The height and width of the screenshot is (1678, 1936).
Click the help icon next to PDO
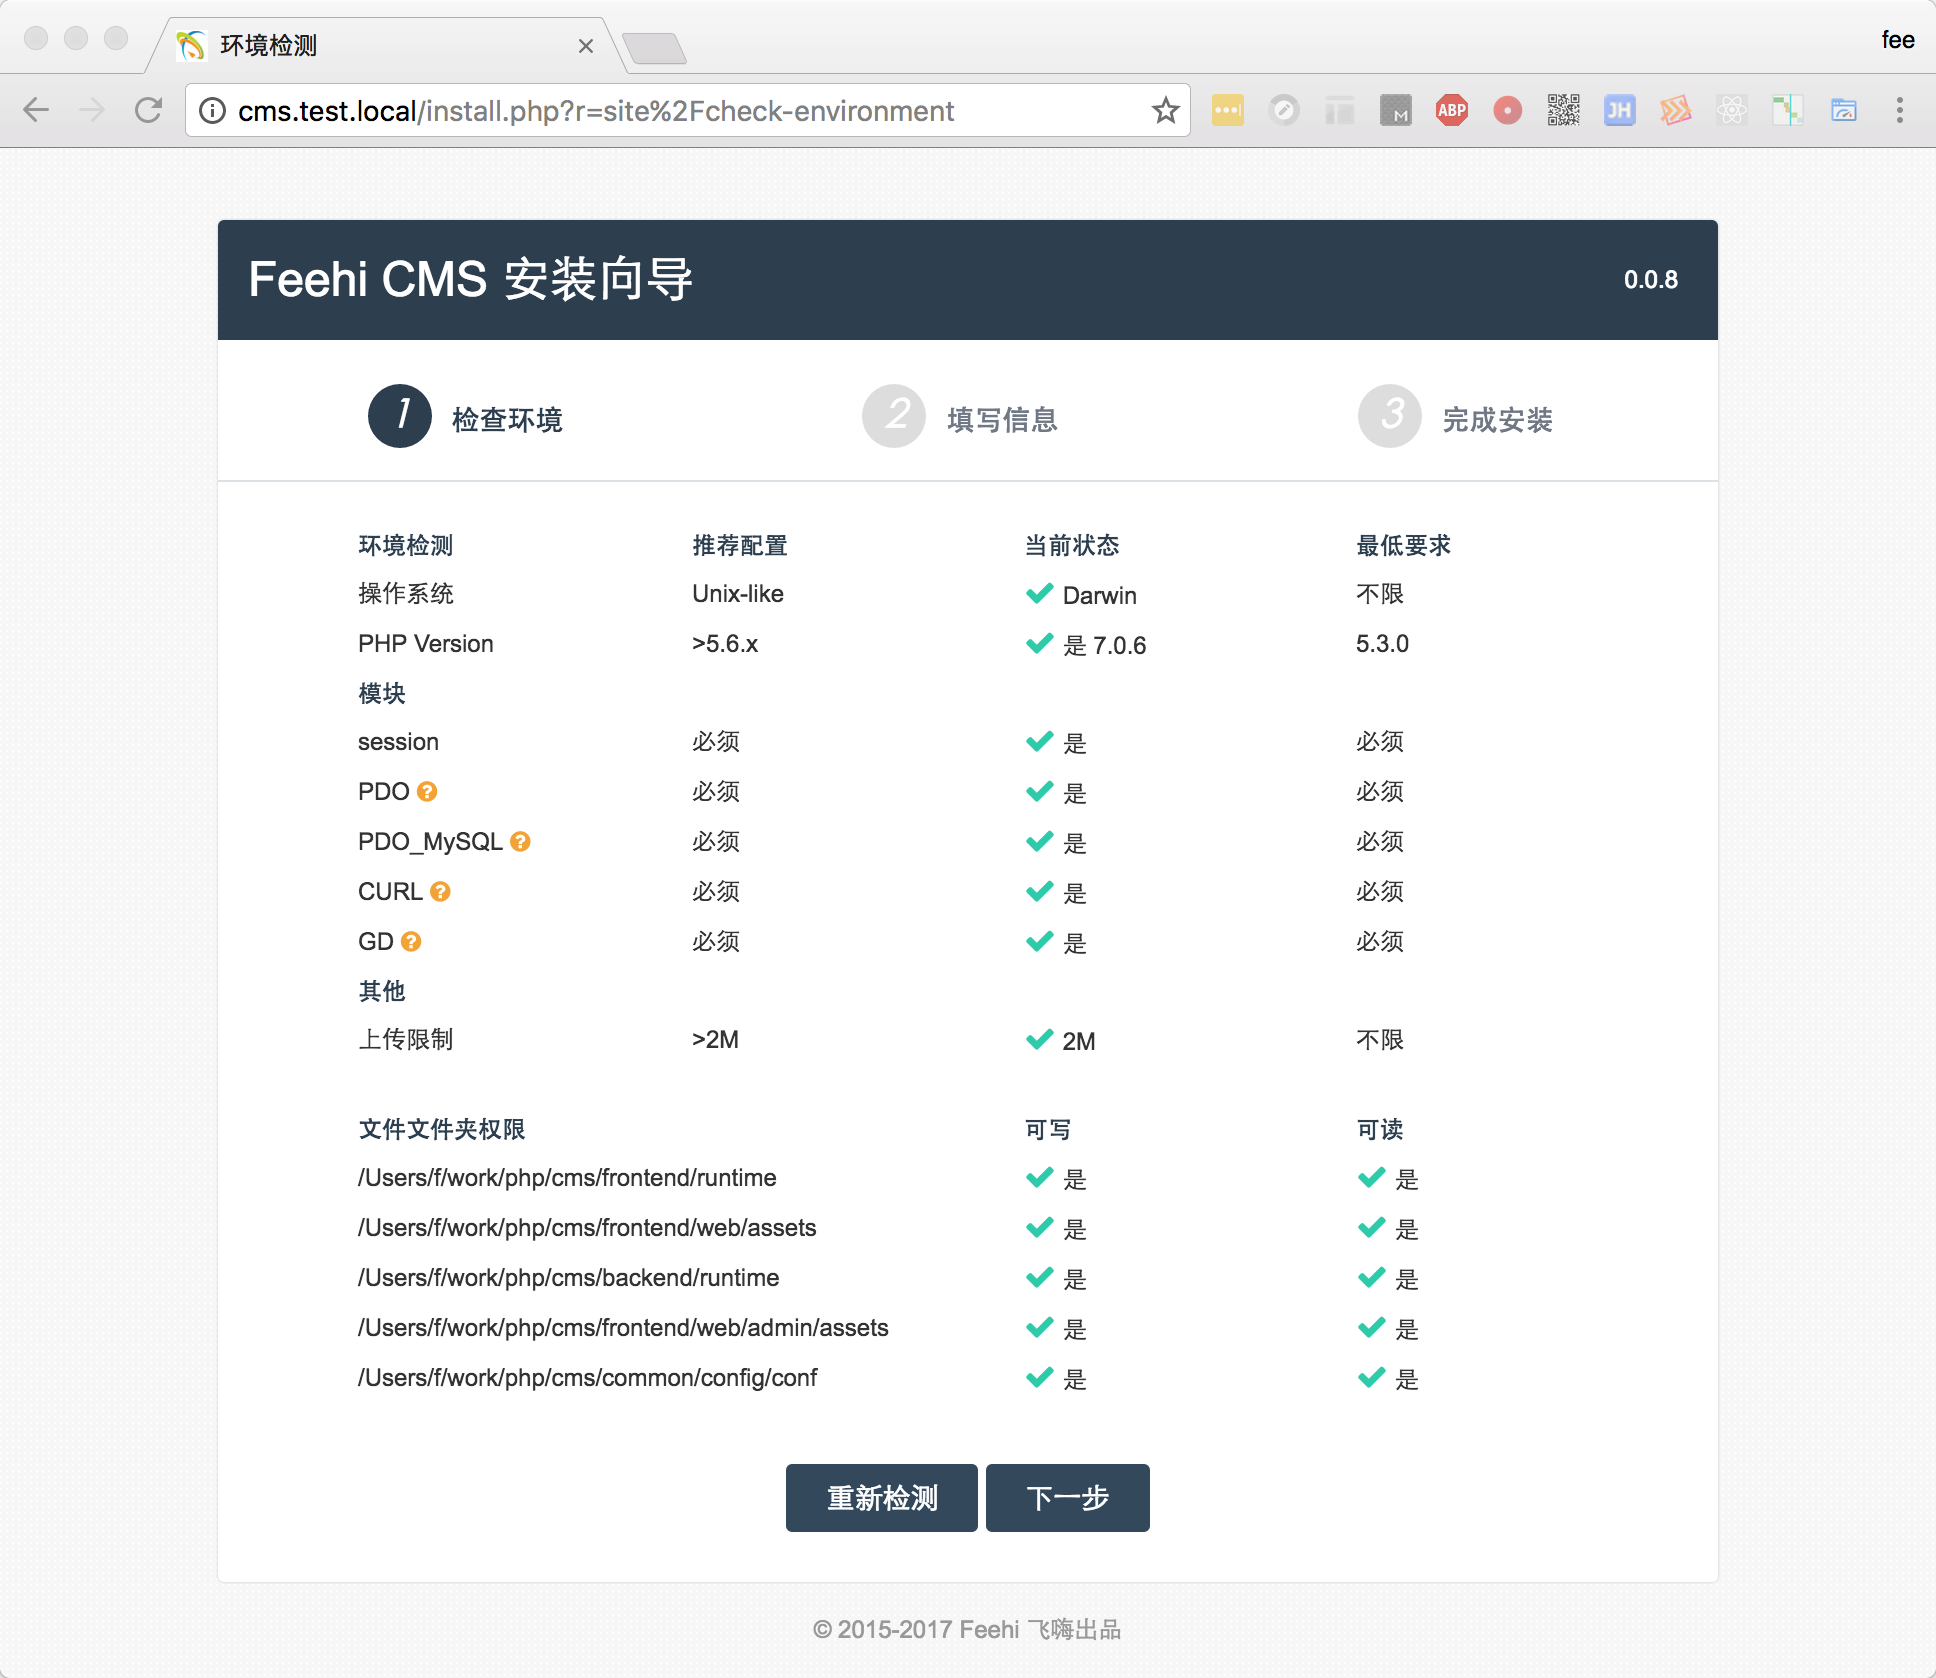(x=427, y=792)
